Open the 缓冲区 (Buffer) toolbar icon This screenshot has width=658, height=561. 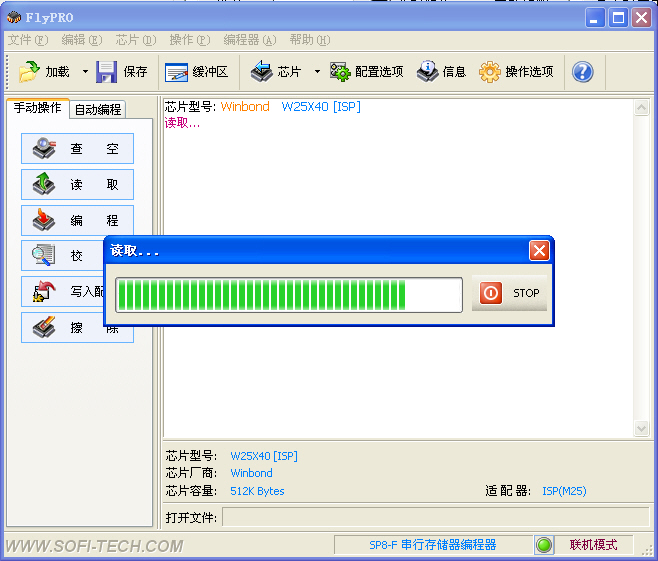[177, 71]
